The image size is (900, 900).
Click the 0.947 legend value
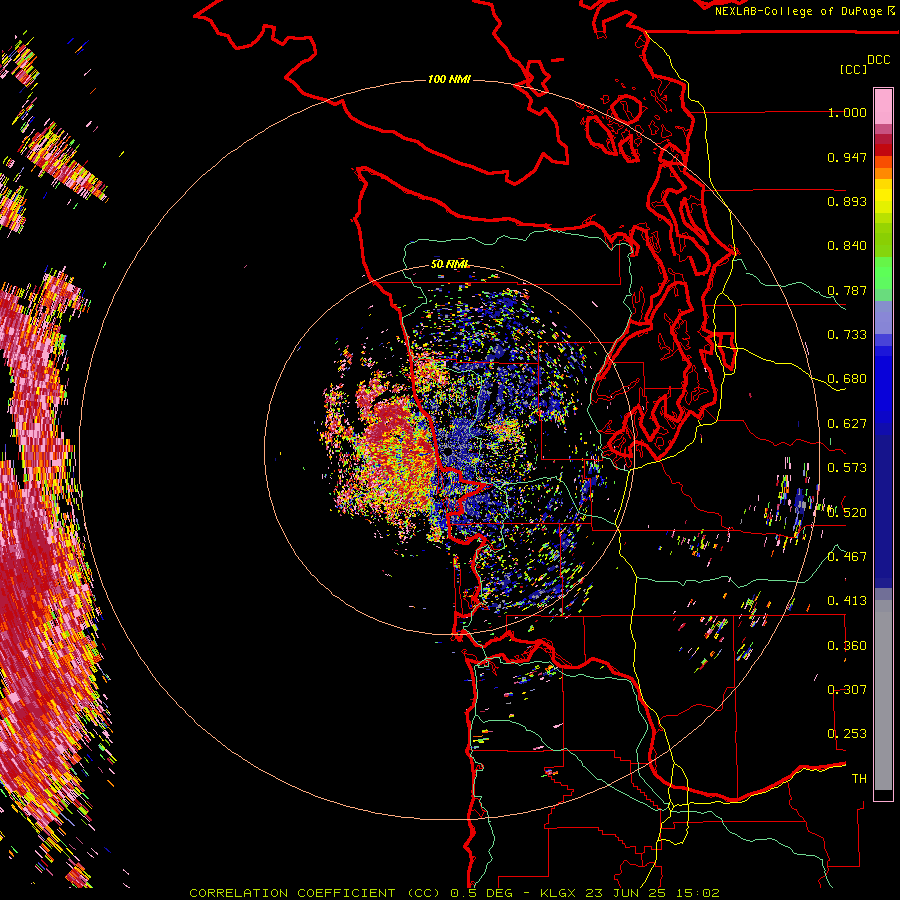(x=847, y=157)
